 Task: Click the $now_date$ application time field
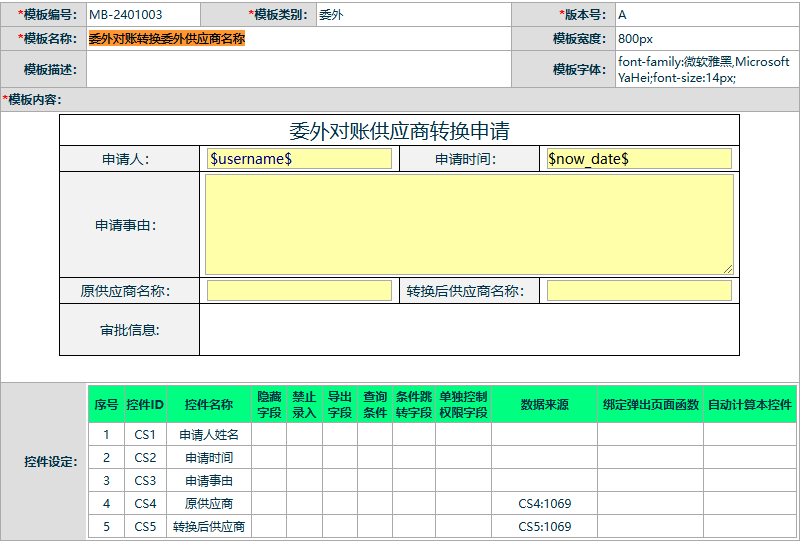pos(639,159)
